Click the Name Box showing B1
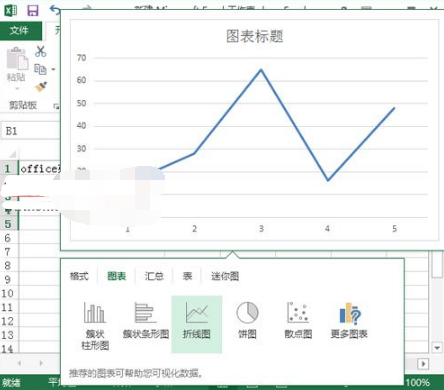The image size is (444, 390). (x=31, y=131)
